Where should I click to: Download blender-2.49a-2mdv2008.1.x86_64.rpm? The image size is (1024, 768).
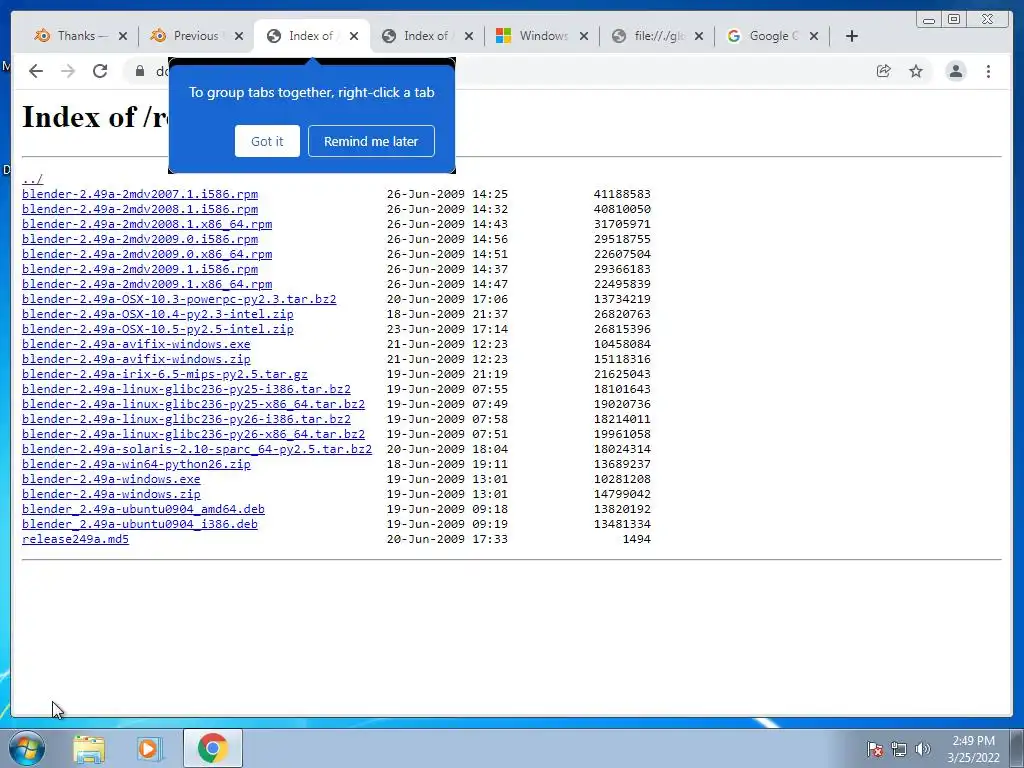pyautogui.click(x=147, y=224)
